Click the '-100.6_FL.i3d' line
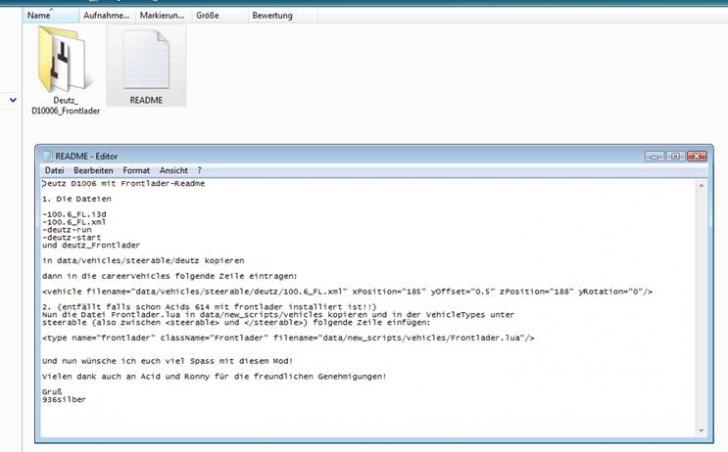Screen dimensions: 728x452 click(74, 214)
